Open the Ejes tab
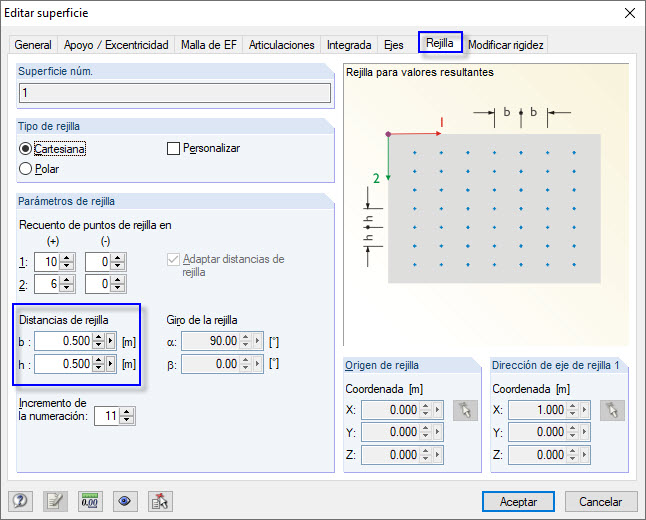 click(393, 45)
